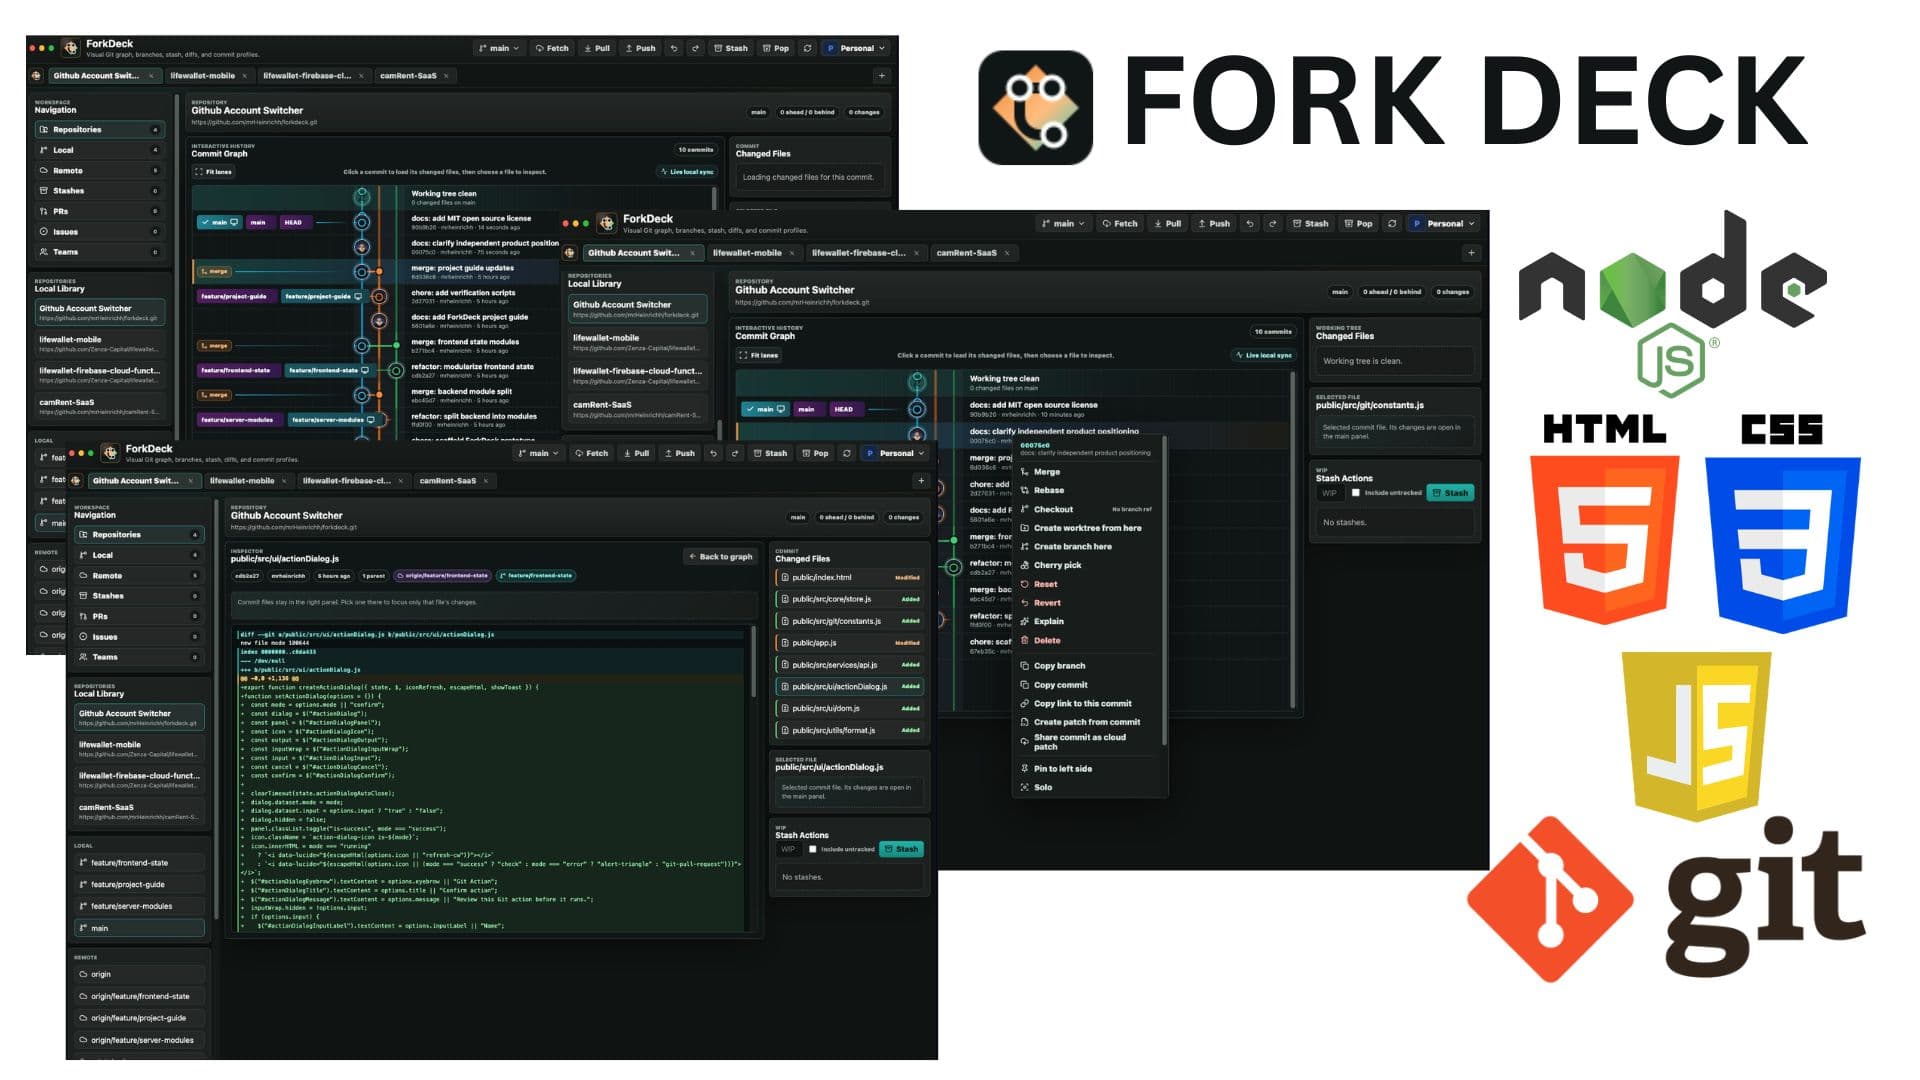
Task: Select feature/server-modules local branch in front window
Action: point(140,906)
